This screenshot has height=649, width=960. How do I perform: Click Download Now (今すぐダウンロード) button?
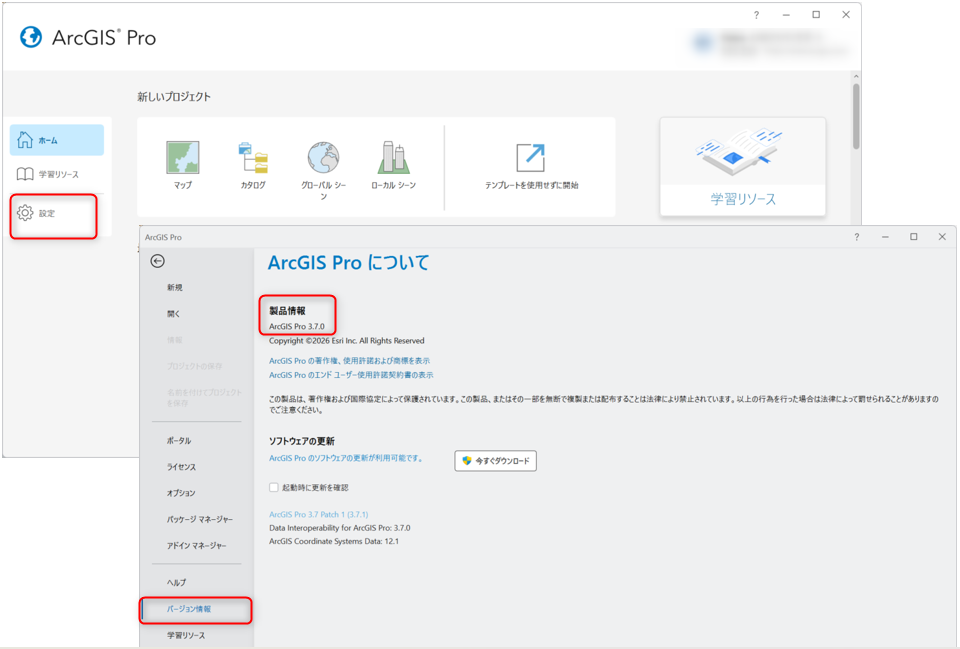tap(495, 461)
